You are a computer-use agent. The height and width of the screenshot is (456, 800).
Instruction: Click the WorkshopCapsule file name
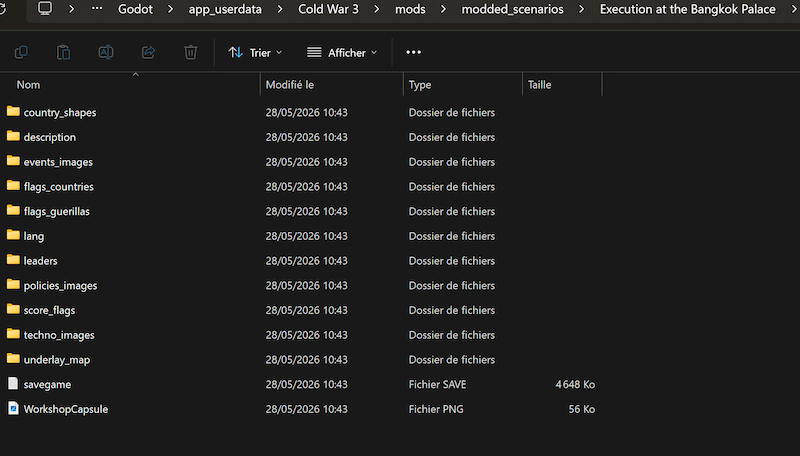[66, 409]
